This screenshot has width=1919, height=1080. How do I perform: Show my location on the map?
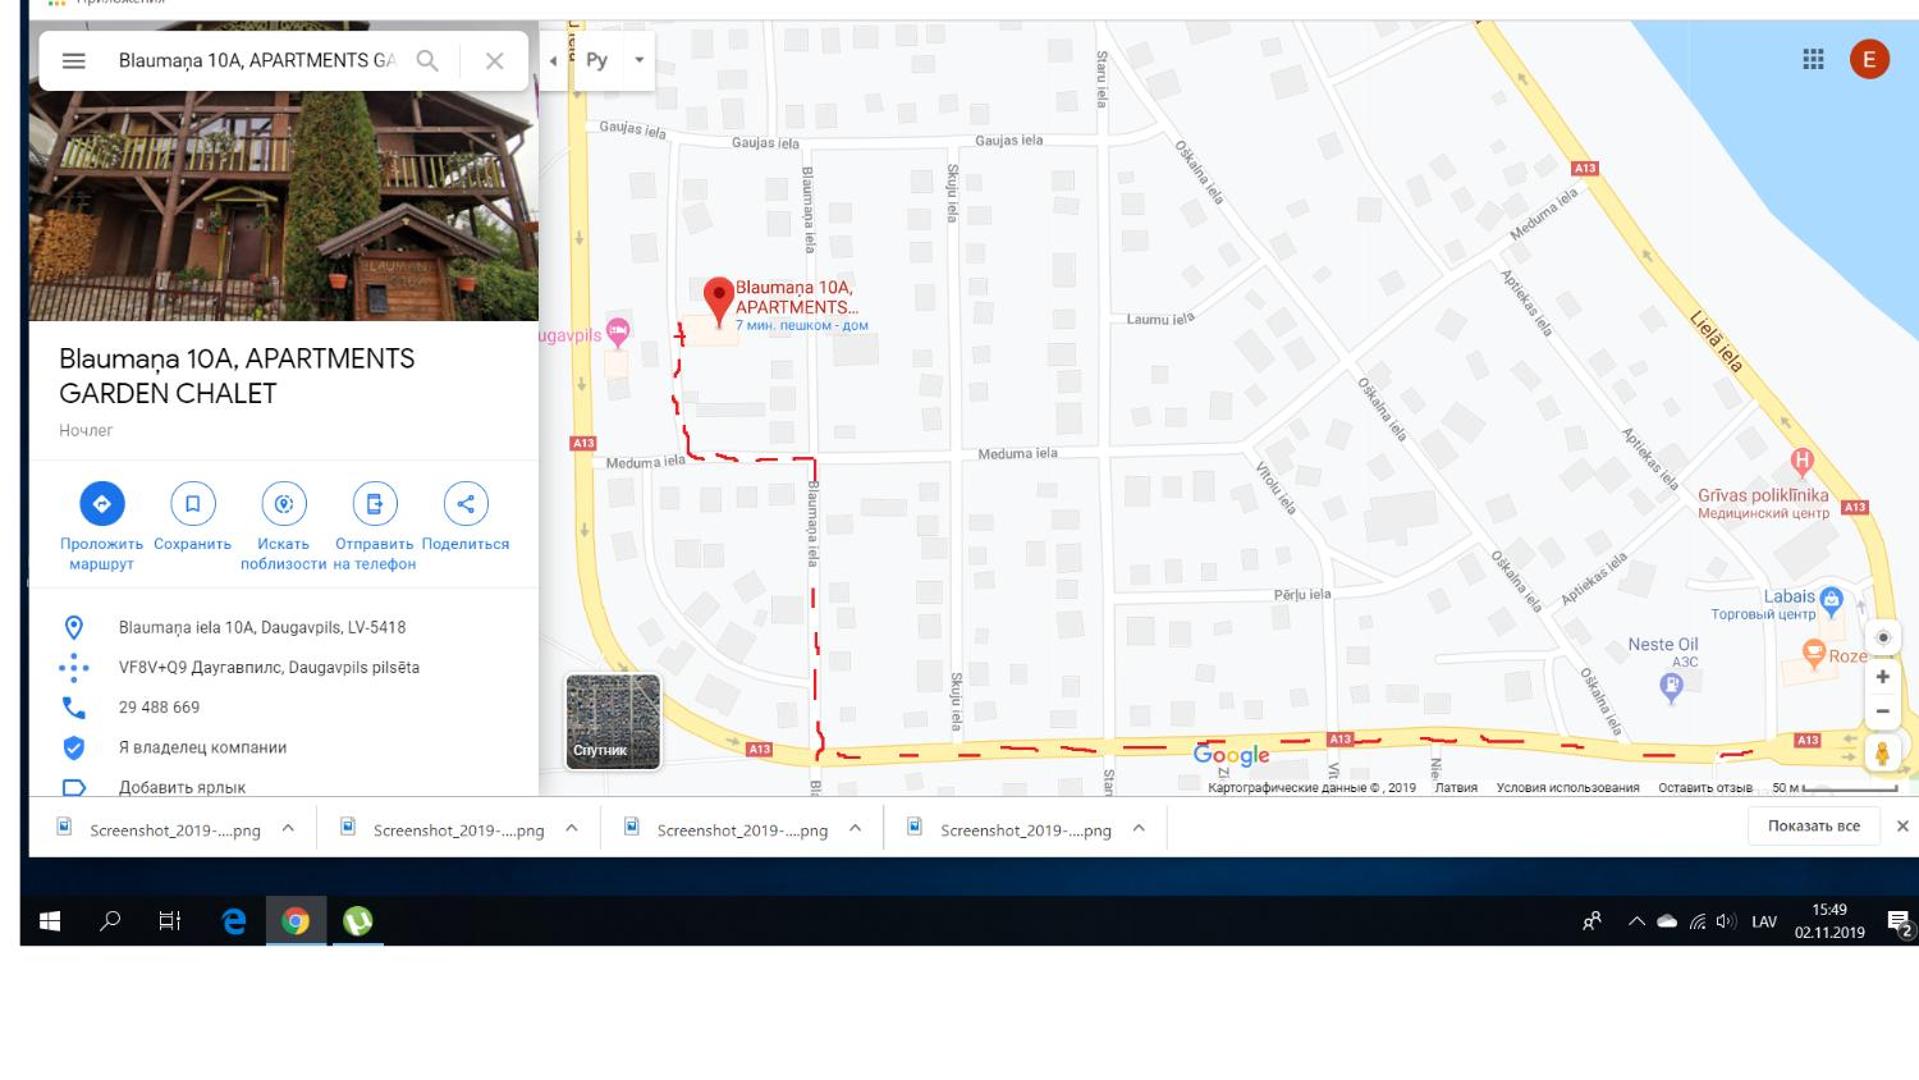pos(1883,637)
